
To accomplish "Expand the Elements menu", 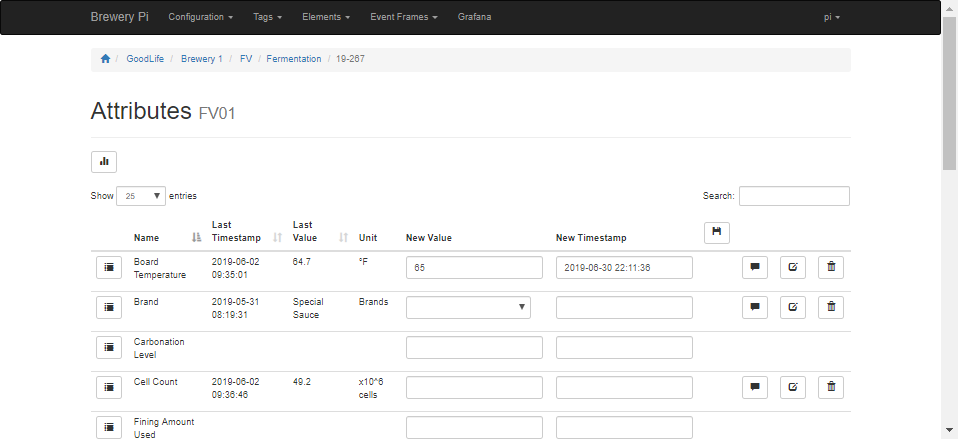I will pos(326,17).
